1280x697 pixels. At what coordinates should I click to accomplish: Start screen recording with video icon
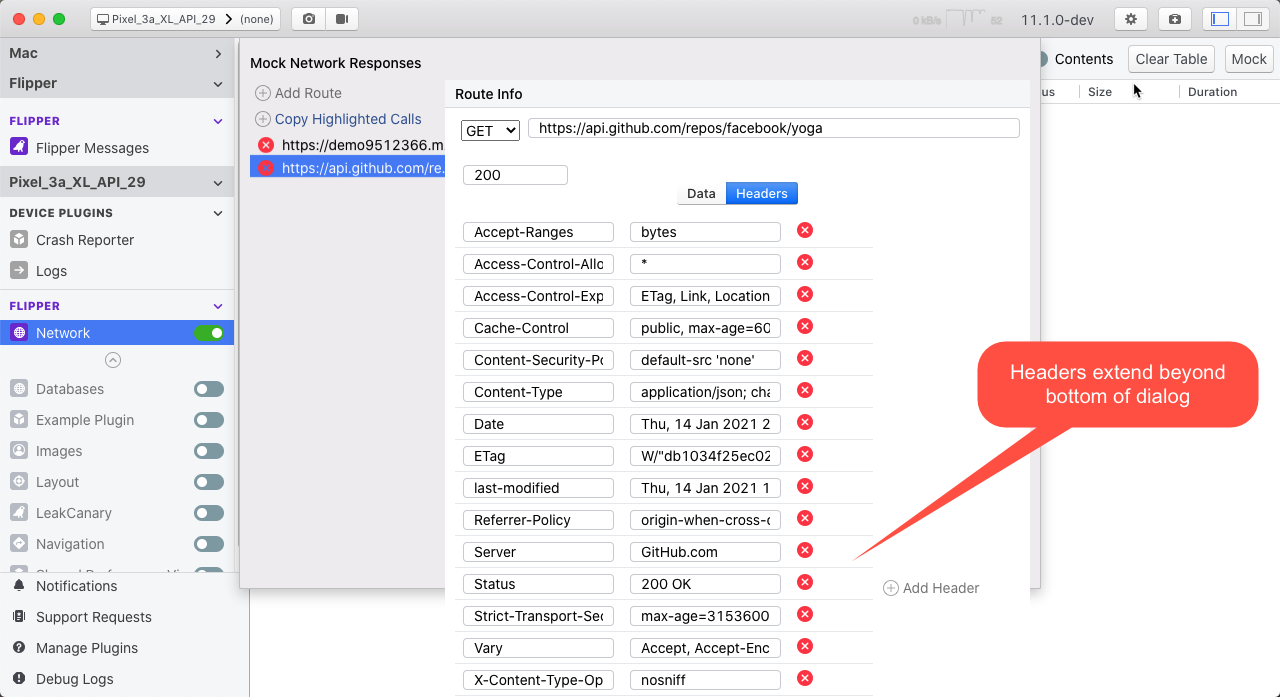[342, 19]
